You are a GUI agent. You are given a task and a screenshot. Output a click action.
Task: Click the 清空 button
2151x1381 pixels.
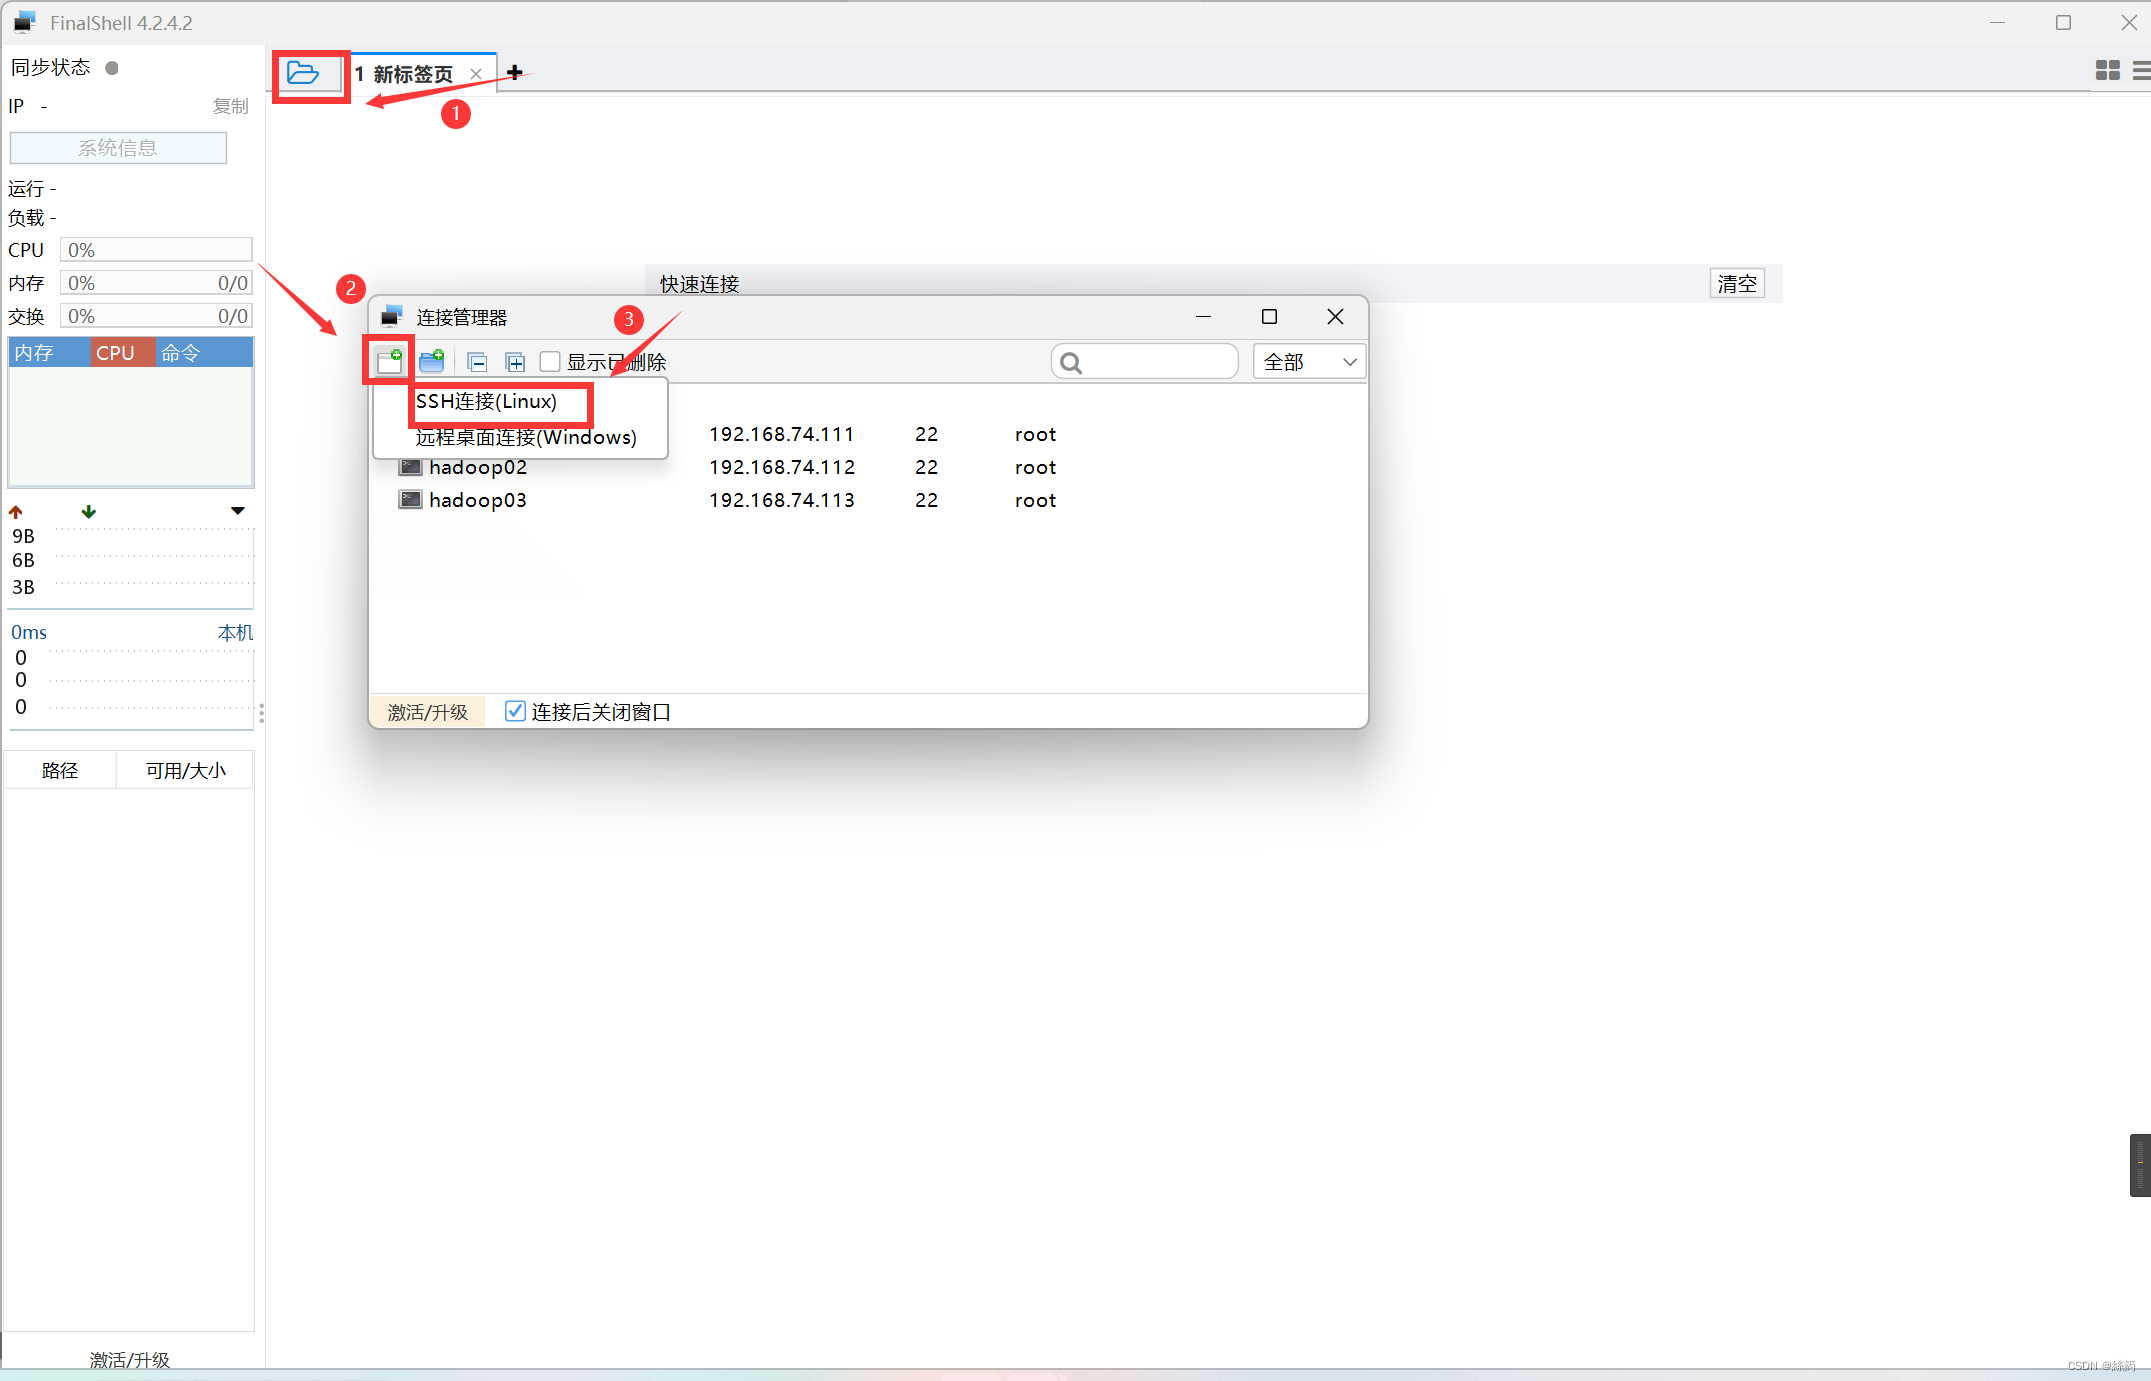1737,284
